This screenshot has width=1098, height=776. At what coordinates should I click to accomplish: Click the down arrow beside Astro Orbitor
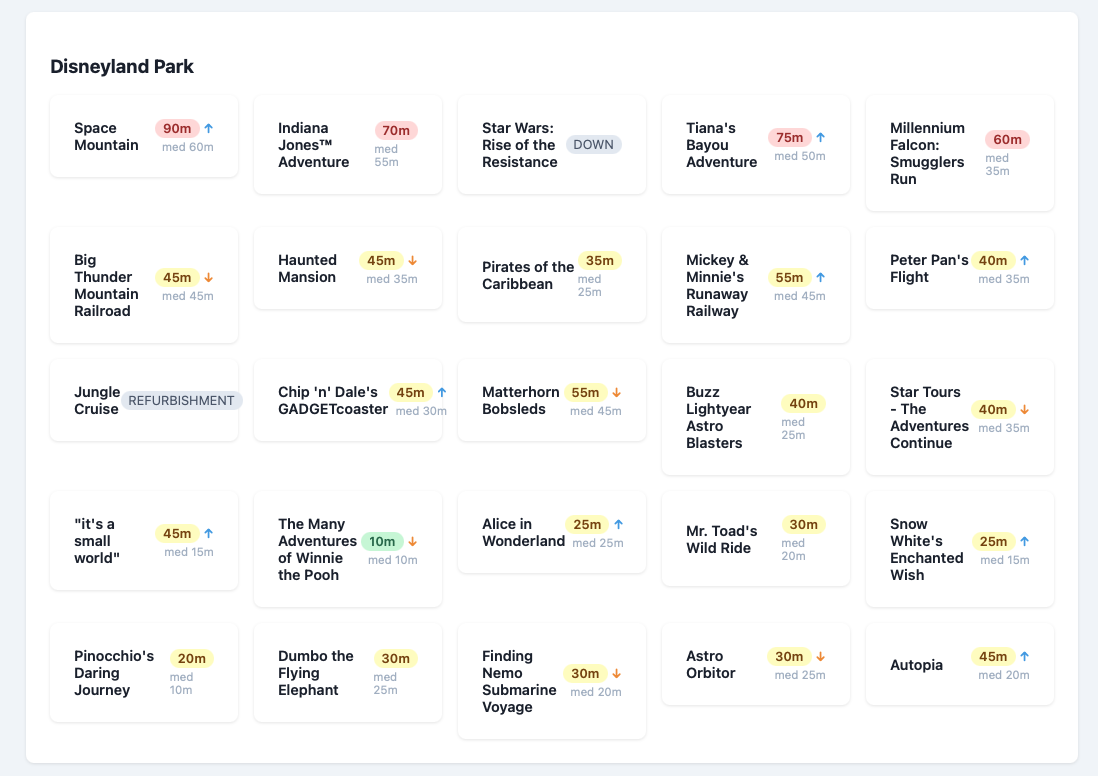coord(822,656)
